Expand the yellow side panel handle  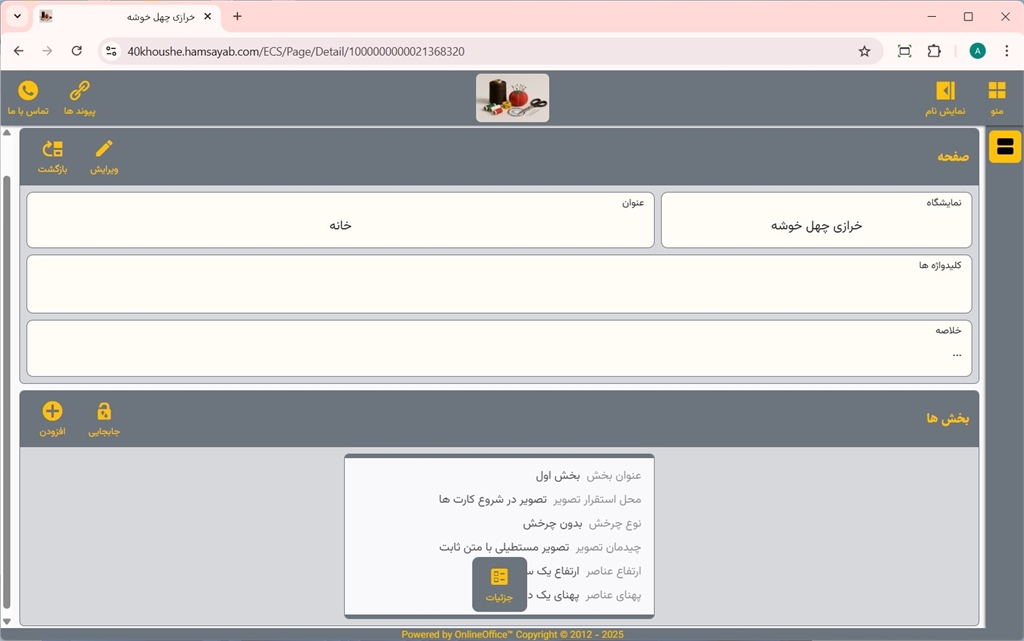pyautogui.click(x=1005, y=147)
